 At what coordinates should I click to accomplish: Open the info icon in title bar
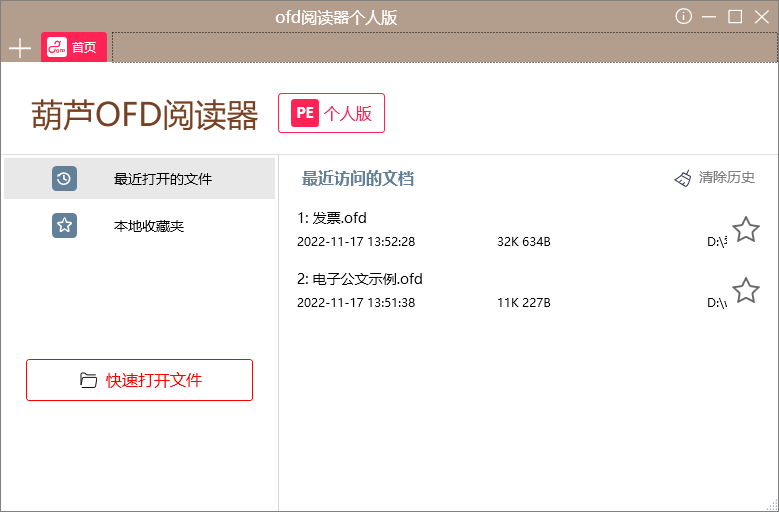point(684,16)
